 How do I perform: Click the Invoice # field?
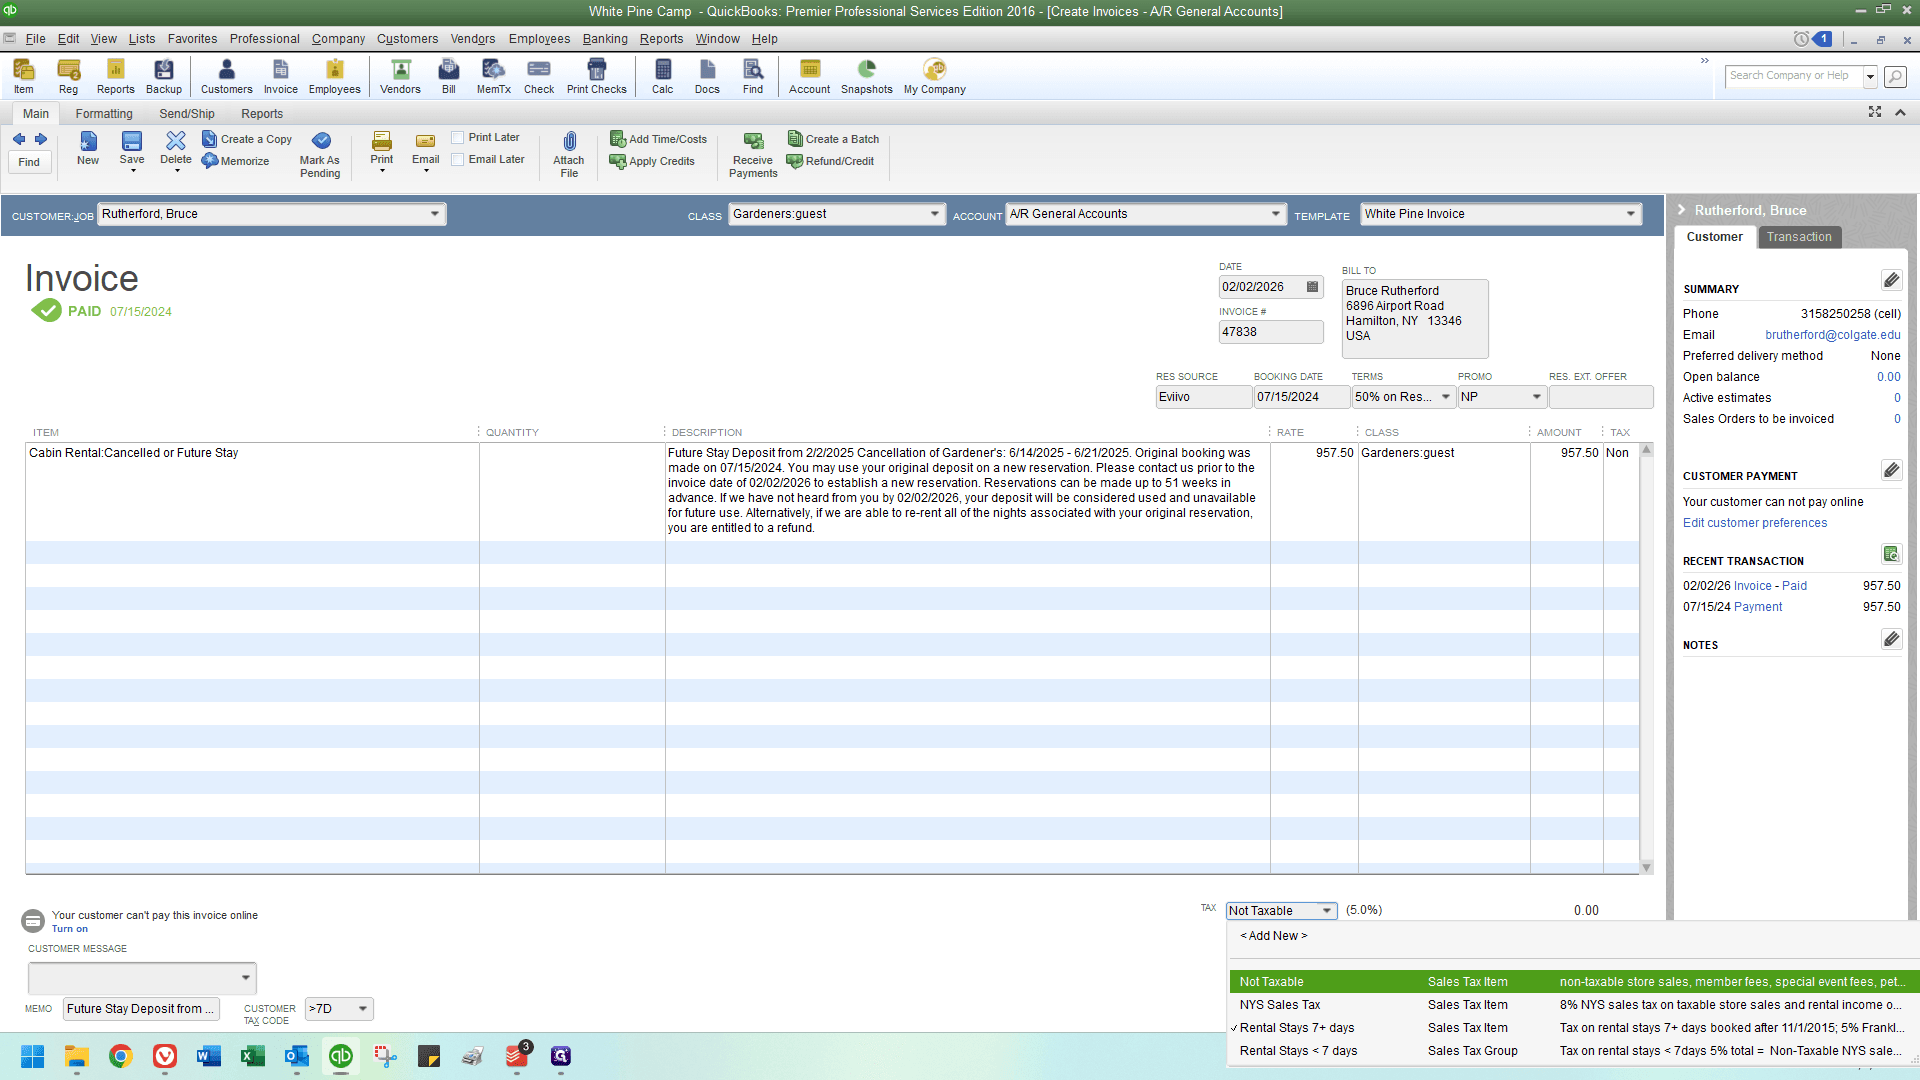(x=1271, y=332)
